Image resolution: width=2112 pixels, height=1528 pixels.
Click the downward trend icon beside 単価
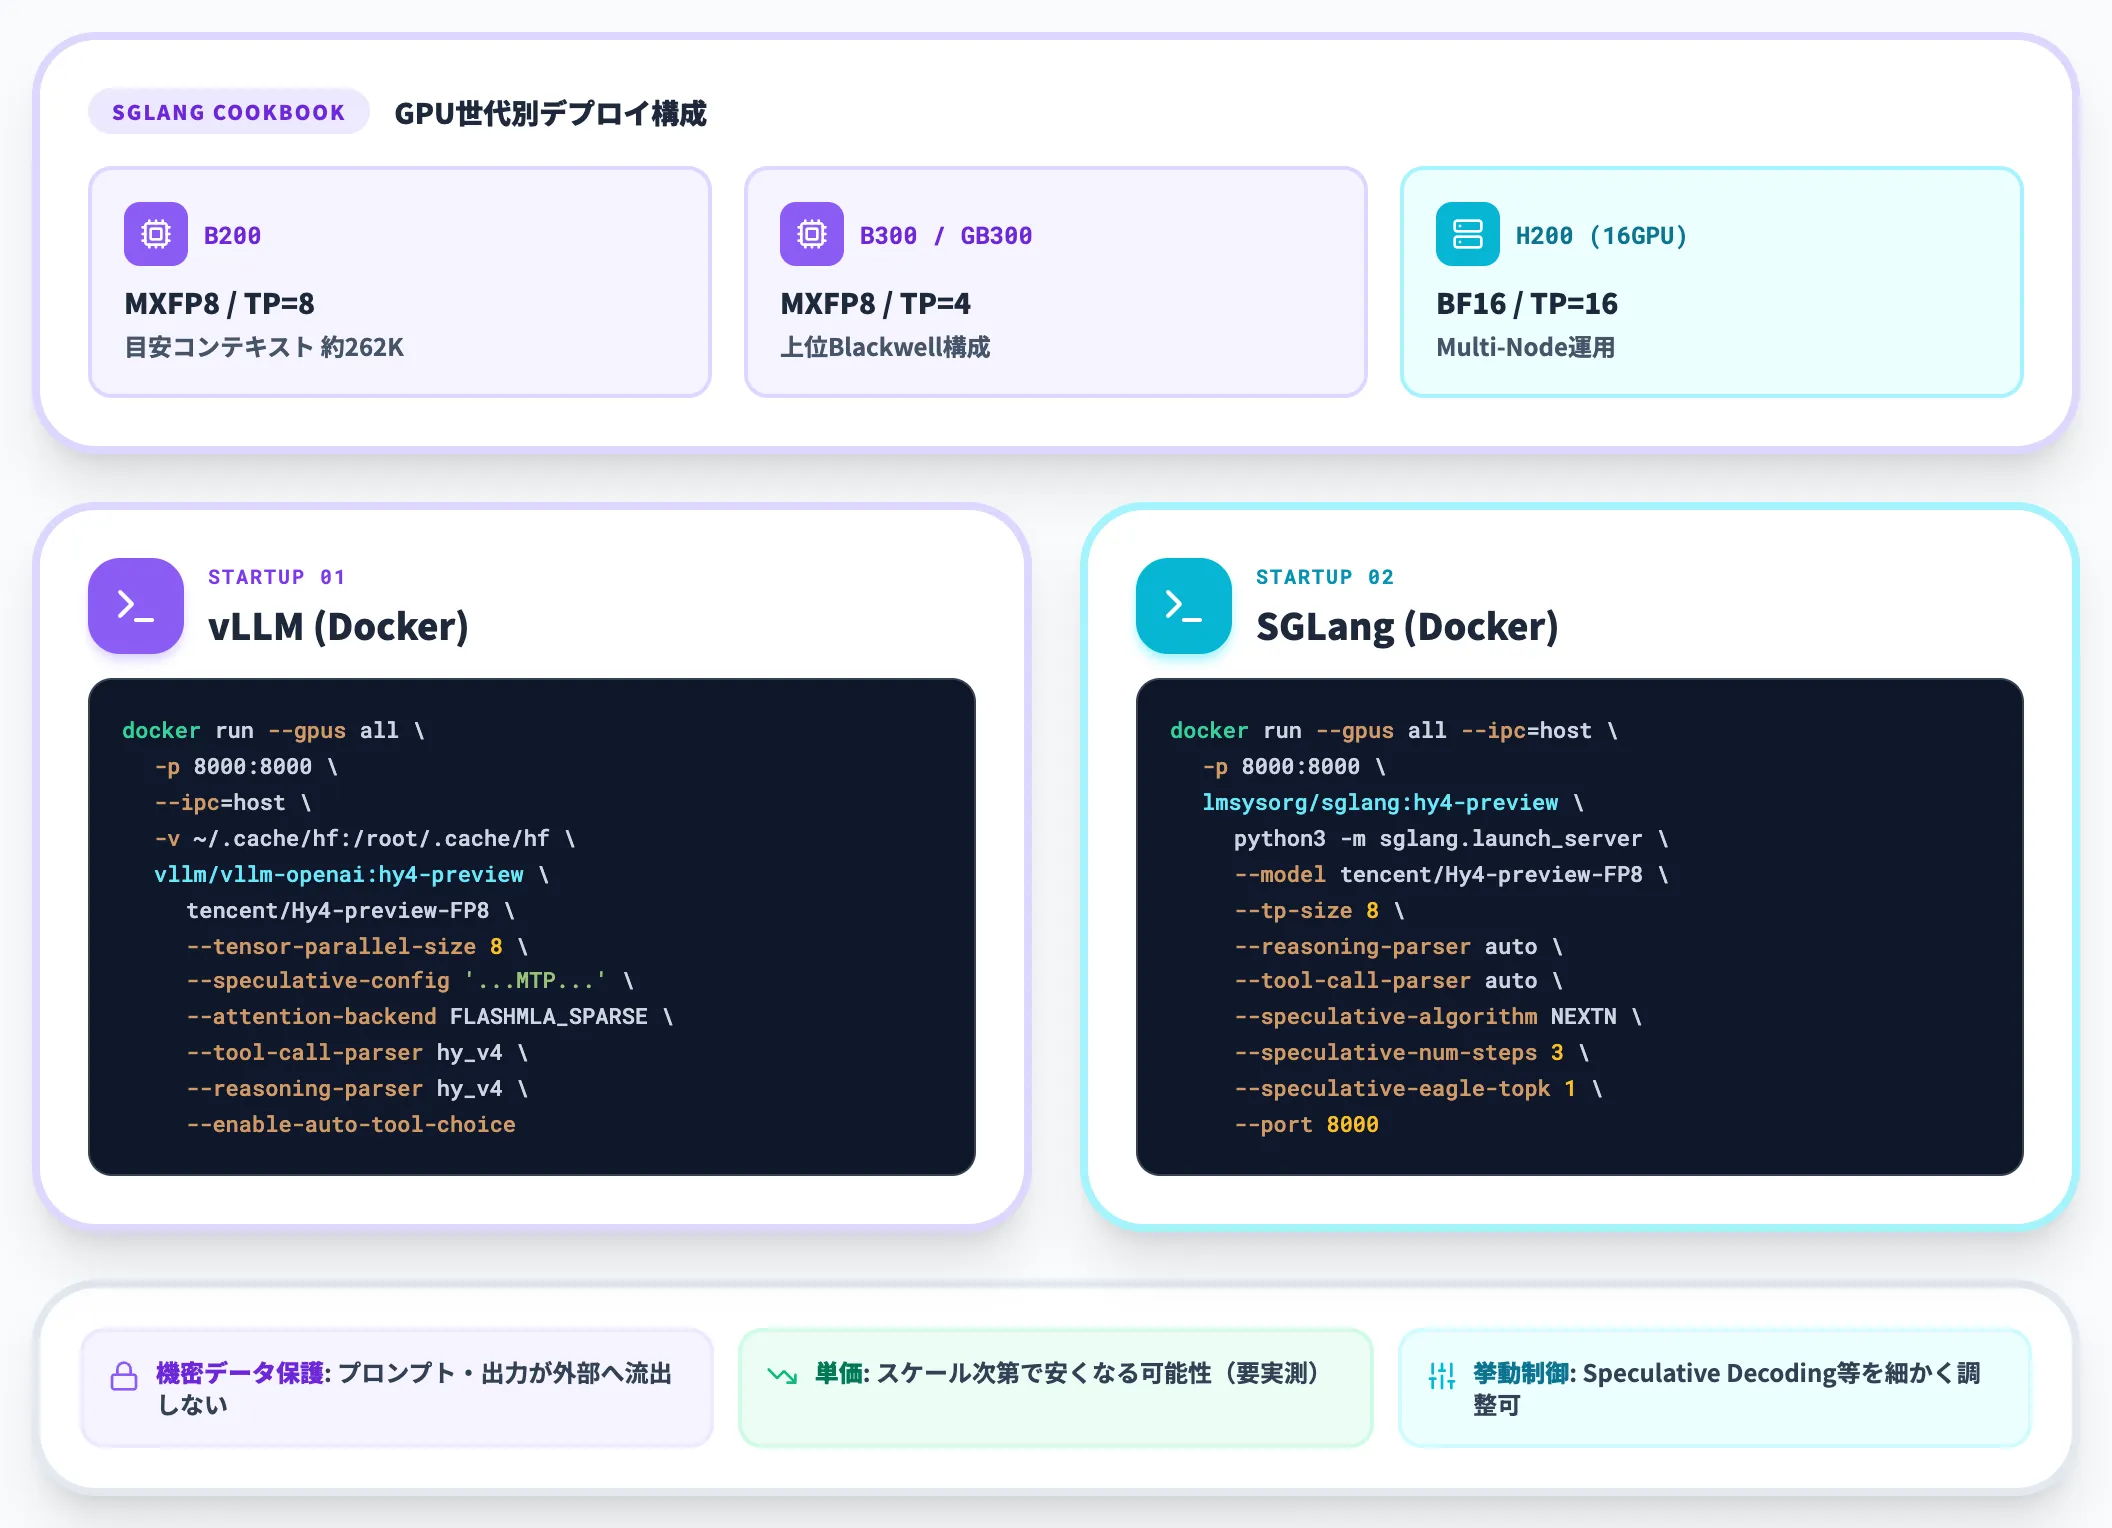(x=782, y=1375)
